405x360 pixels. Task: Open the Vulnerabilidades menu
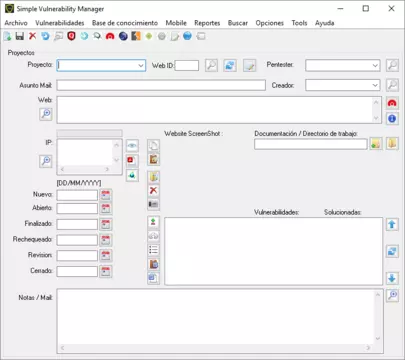[60, 23]
